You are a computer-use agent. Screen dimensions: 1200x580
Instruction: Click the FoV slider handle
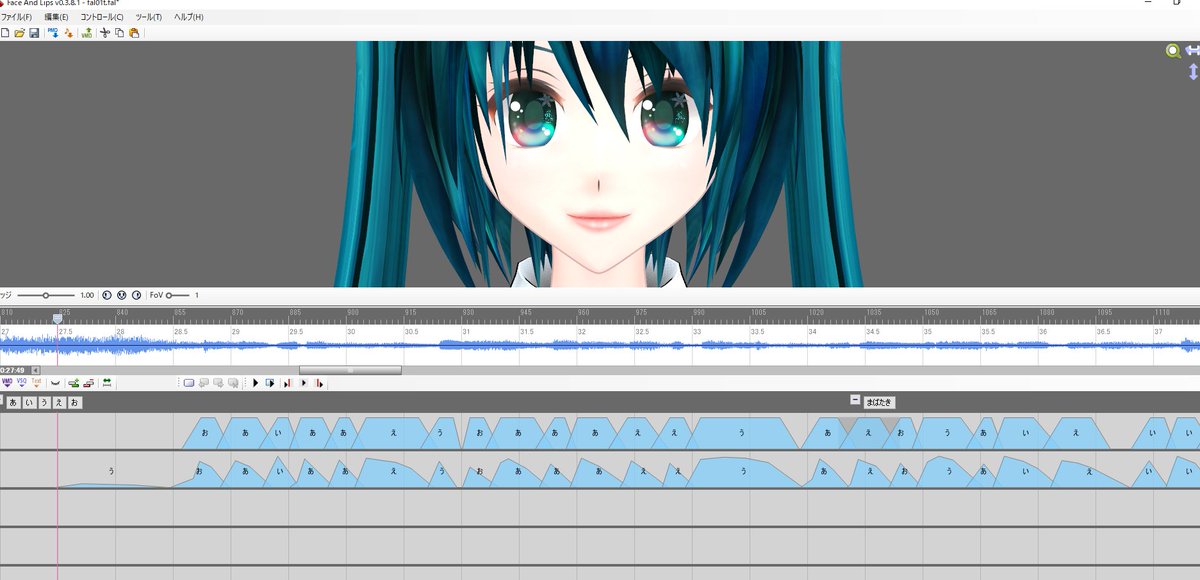point(170,295)
